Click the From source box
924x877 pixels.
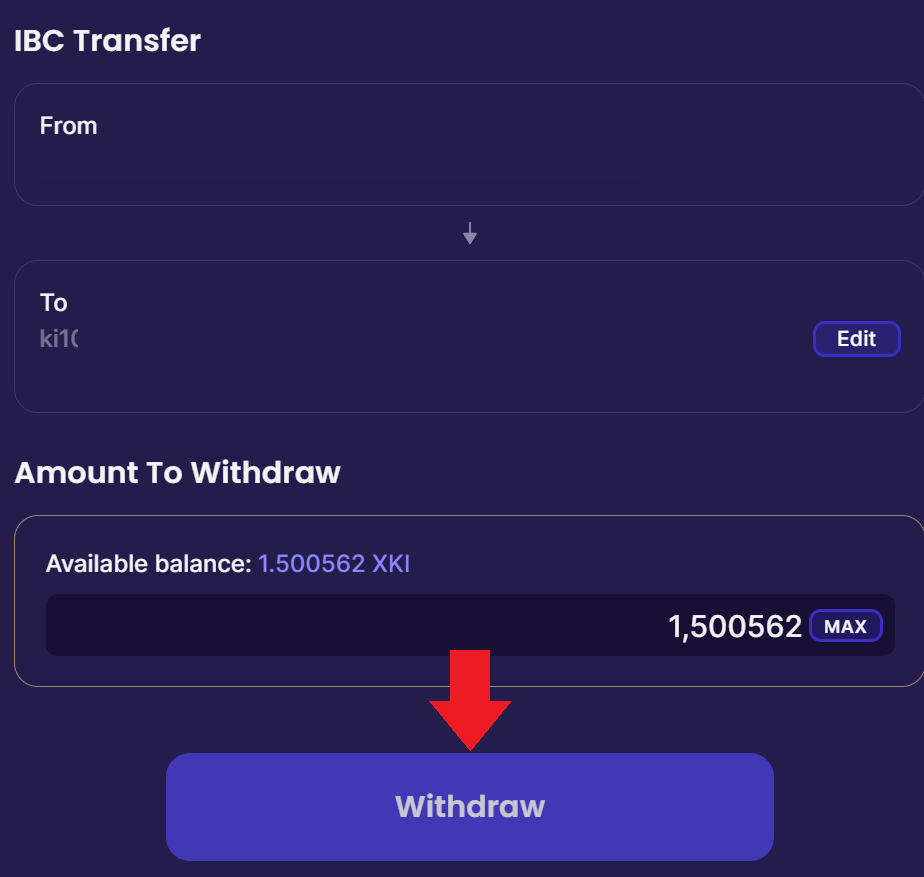[x=468, y=145]
